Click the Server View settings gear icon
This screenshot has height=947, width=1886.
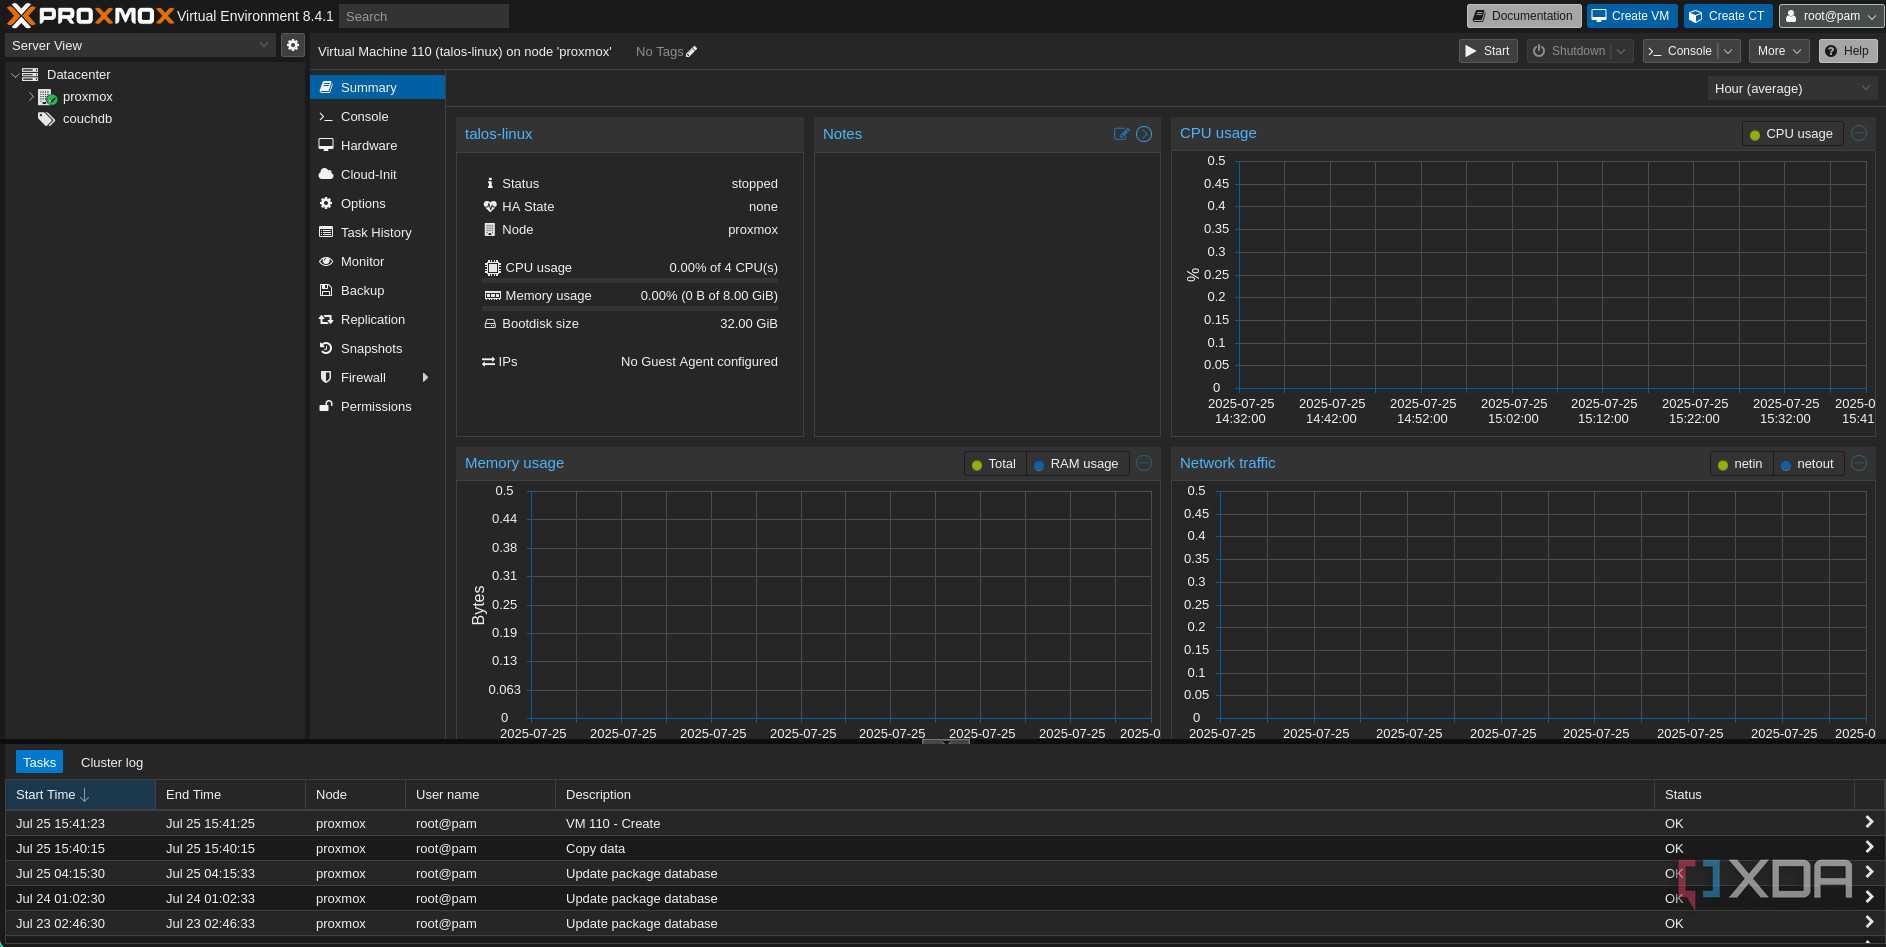[x=293, y=45]
